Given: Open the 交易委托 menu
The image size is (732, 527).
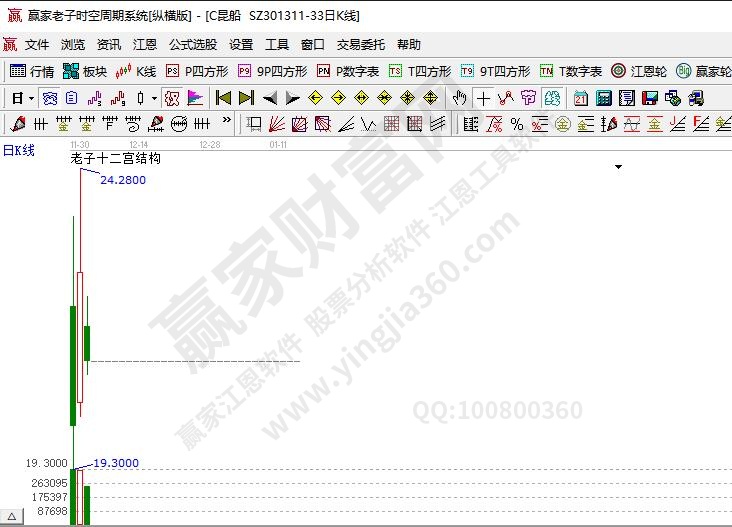Looking at the screenshot, I should coord(361,45).
